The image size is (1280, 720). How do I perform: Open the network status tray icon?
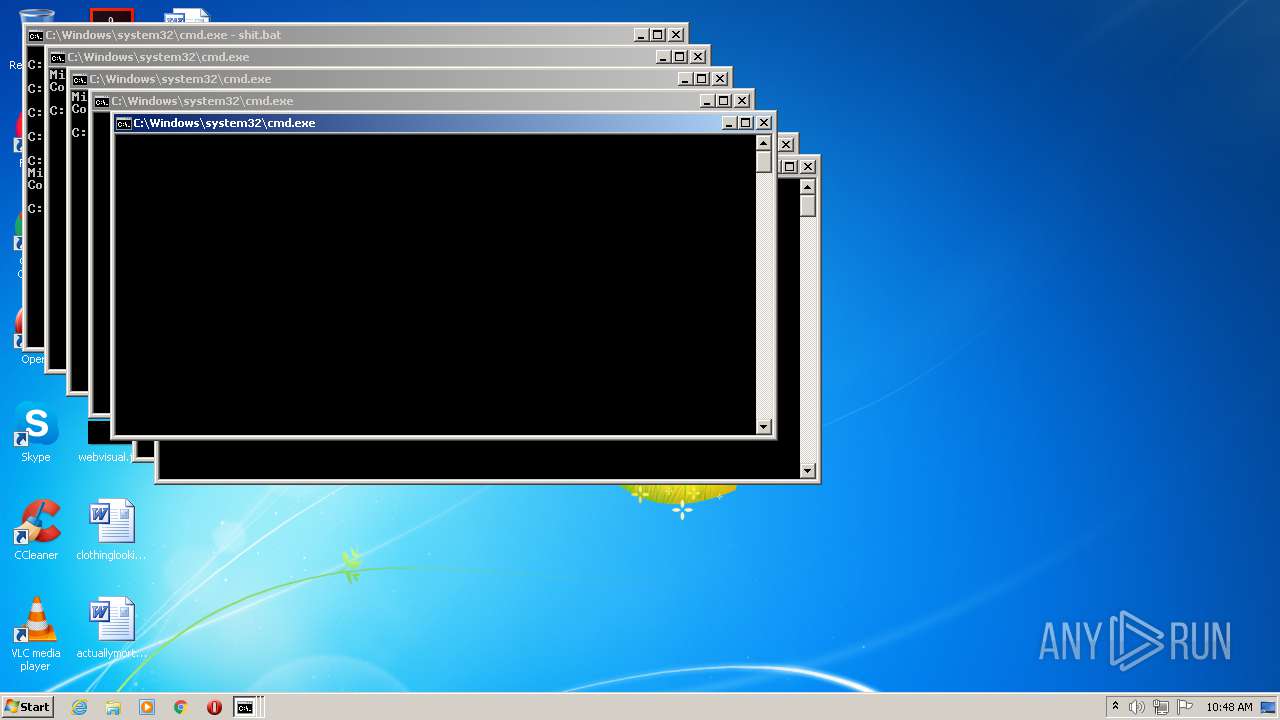1161,707
